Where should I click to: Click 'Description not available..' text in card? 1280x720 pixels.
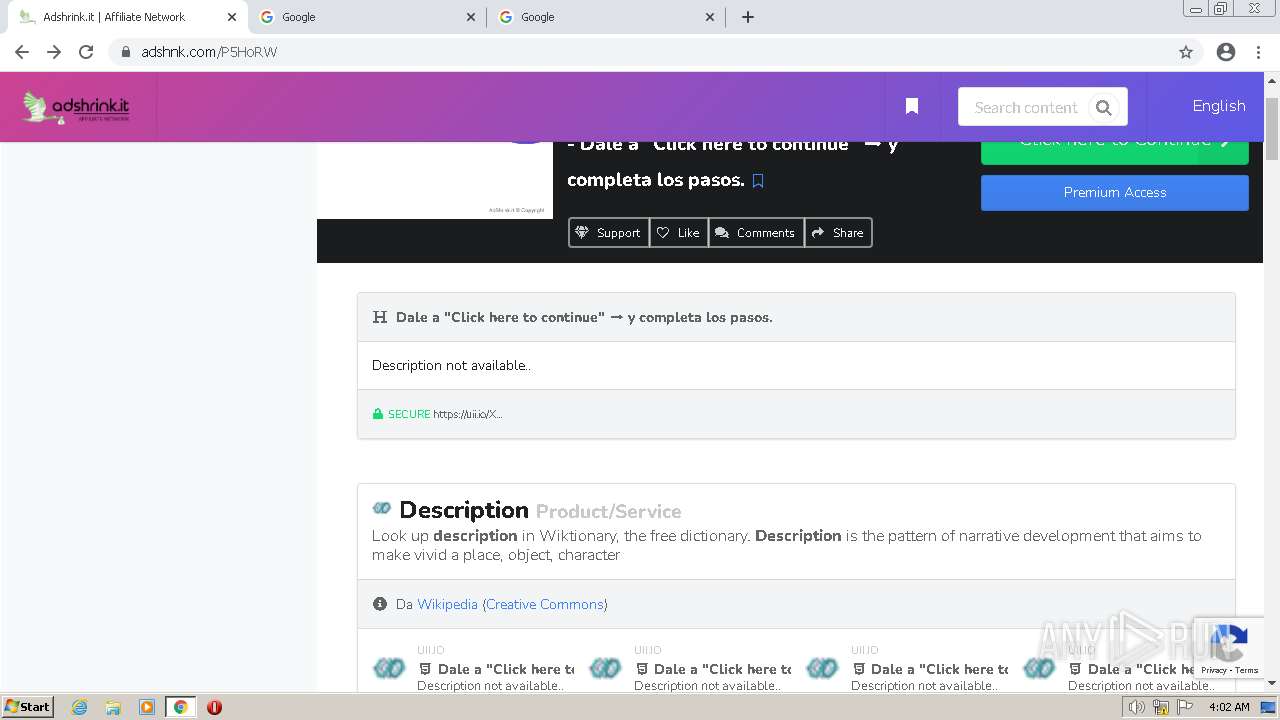coord(451,365)
